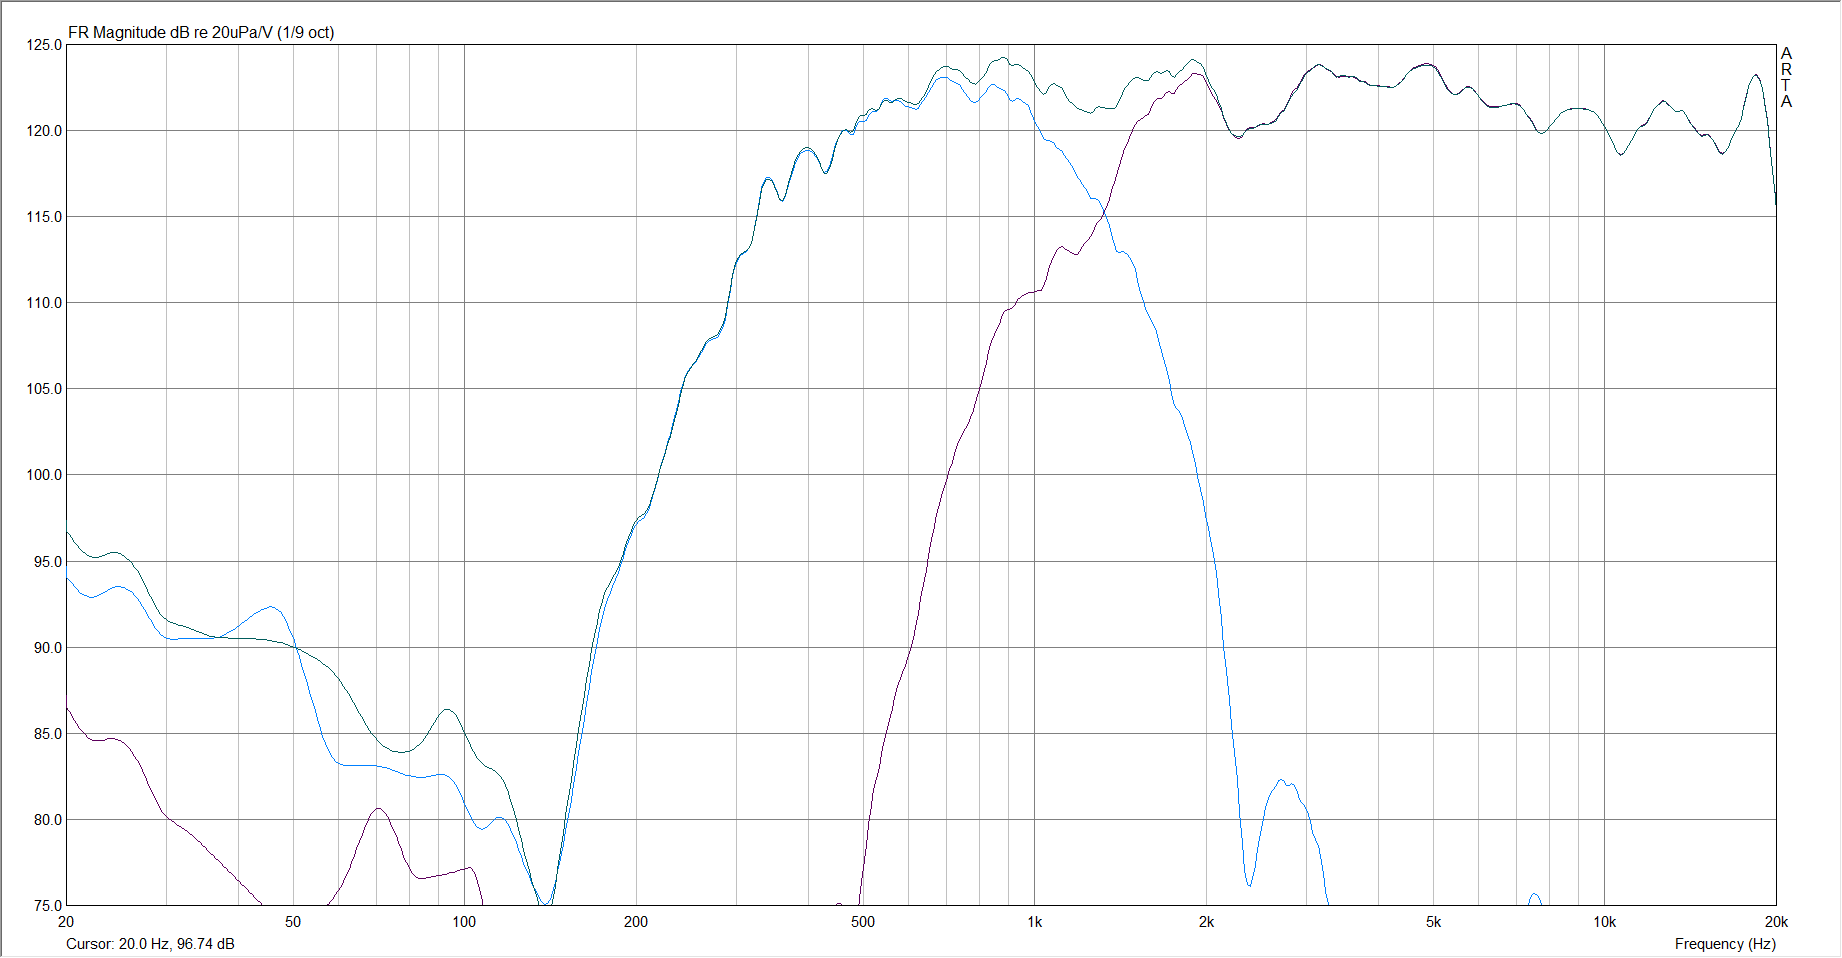Click the 200 Hz frequency label
This screenshot has height=958, width=1842.
636,922
